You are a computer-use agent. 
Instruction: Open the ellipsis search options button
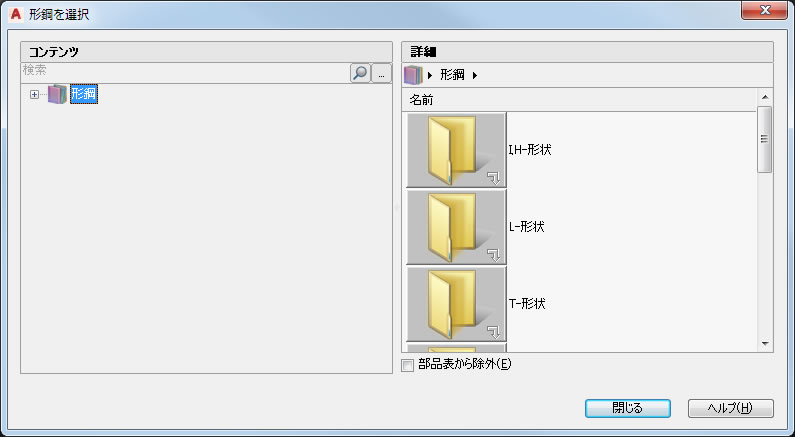(381, 74)
